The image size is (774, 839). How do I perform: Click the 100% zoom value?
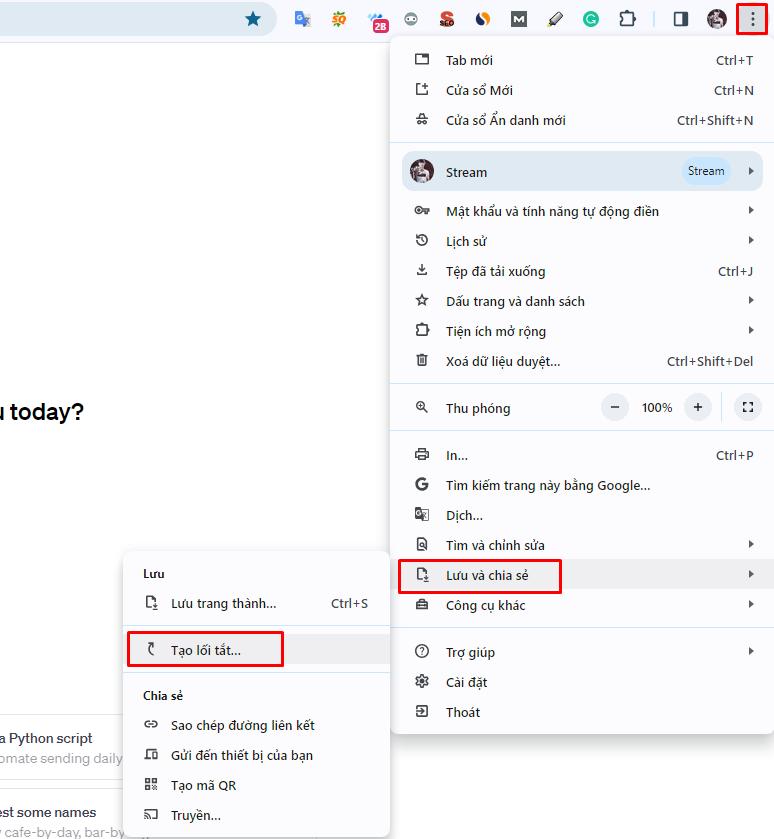tap(656, 408)
